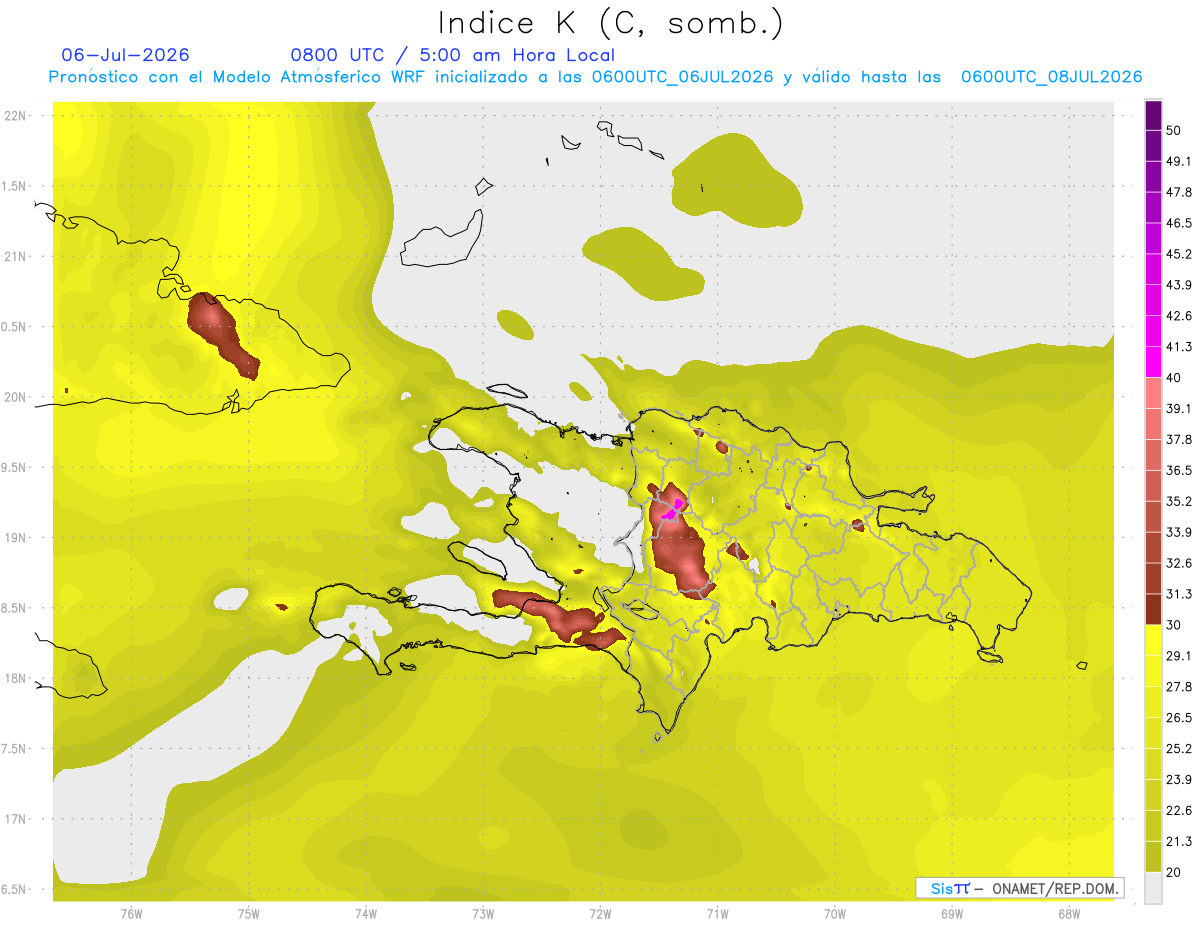The height and width of the screenshot is (927, 1200).
Task: Click the '39.1' color scale value
Action: (x=1179, y=409)
